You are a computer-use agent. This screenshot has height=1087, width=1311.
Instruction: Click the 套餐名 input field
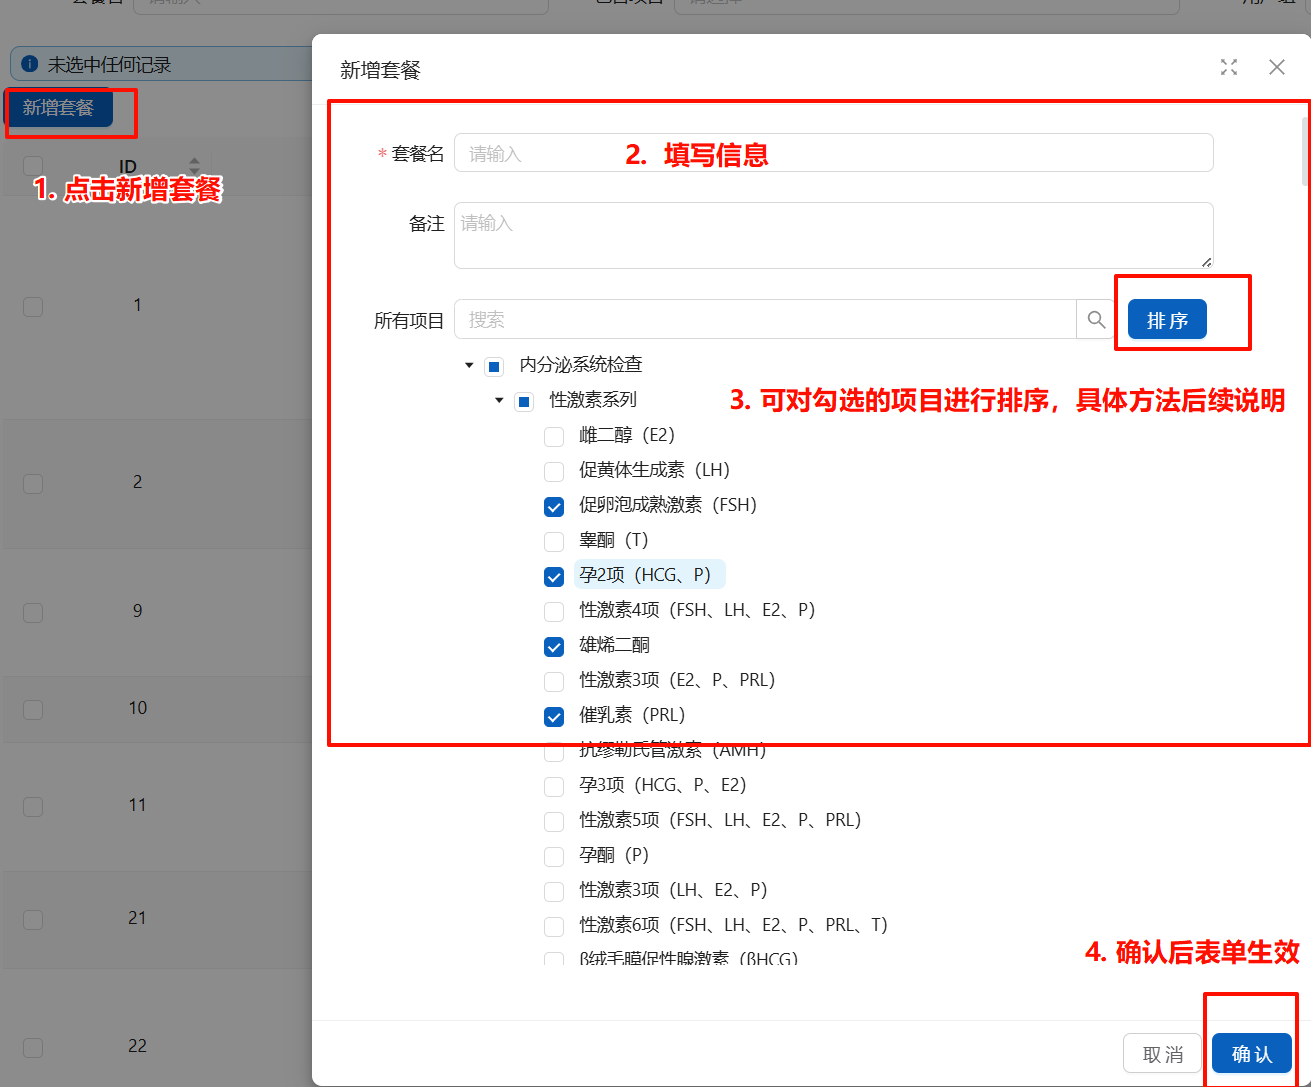(833, 153)
